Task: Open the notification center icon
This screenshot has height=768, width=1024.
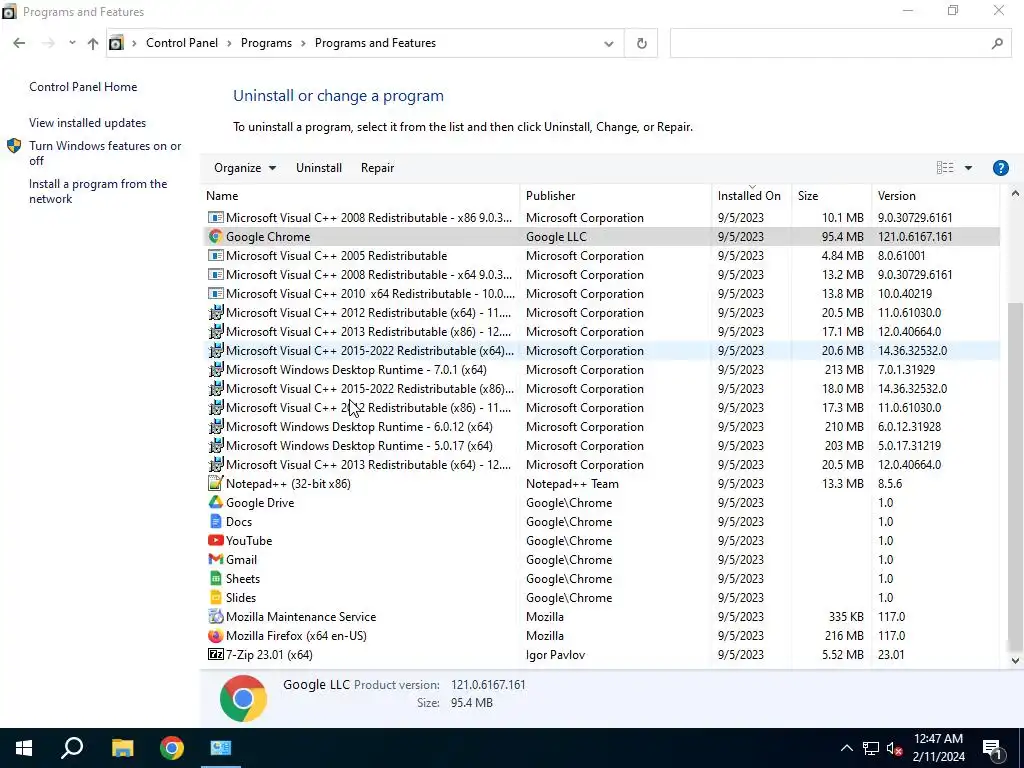Action: coord(991,748)
